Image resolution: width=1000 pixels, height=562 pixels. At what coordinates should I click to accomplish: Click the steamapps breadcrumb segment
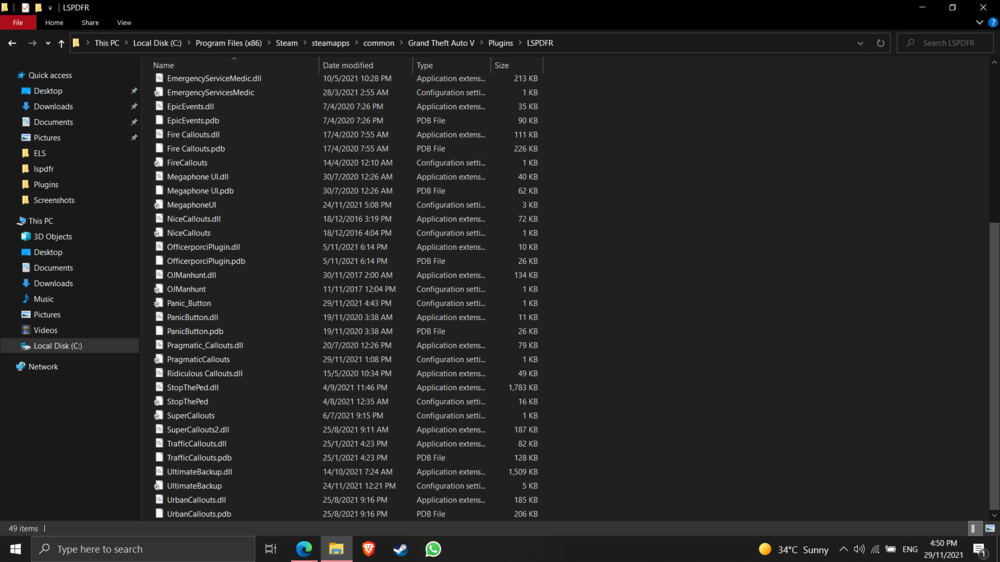tap(330, 43)
